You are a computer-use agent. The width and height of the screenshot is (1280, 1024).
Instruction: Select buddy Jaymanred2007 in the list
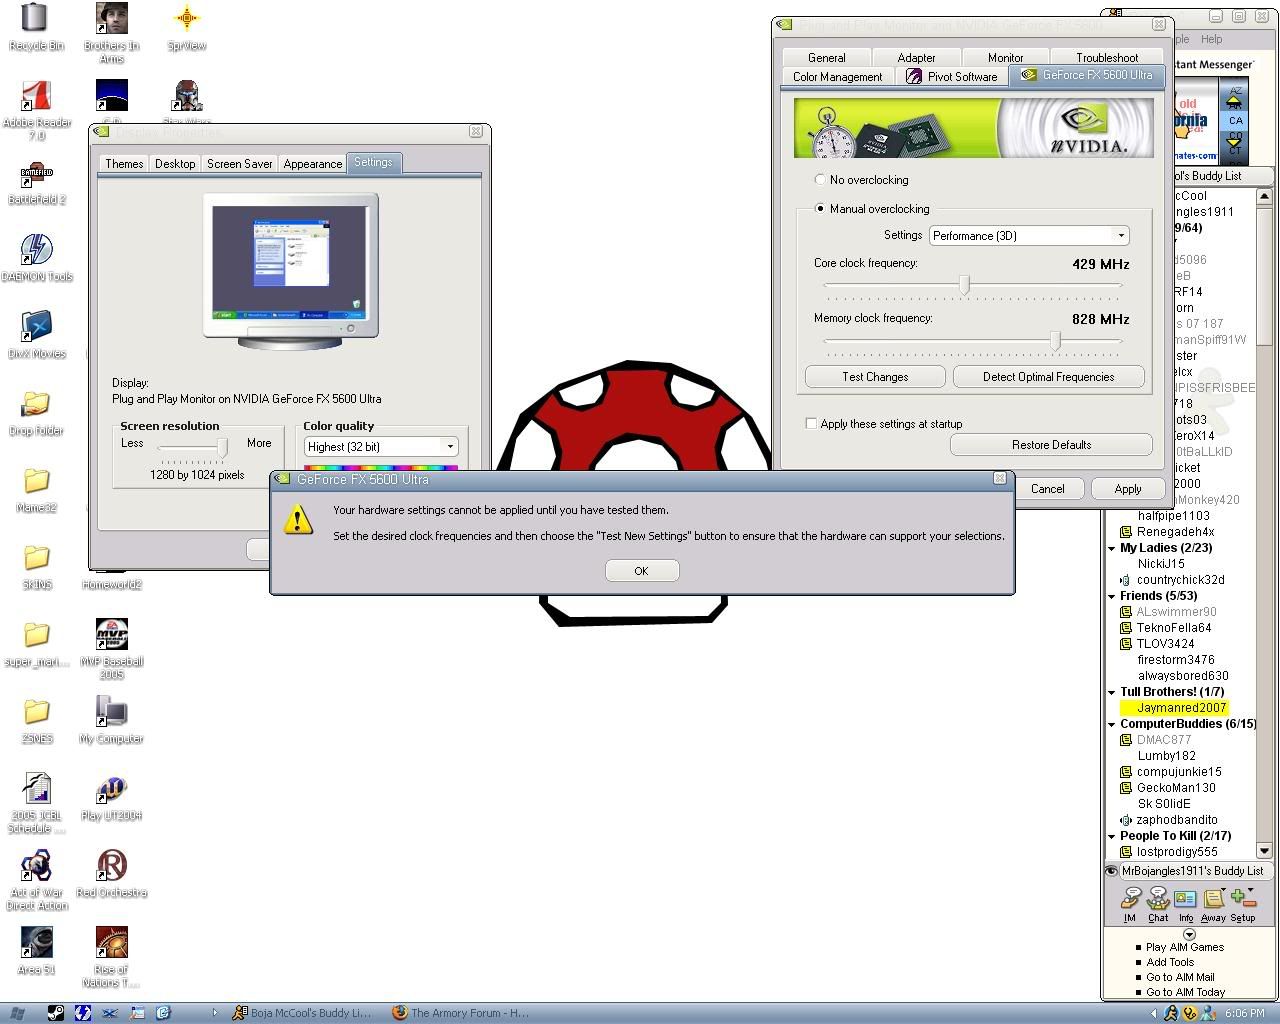pos(1181,708)
